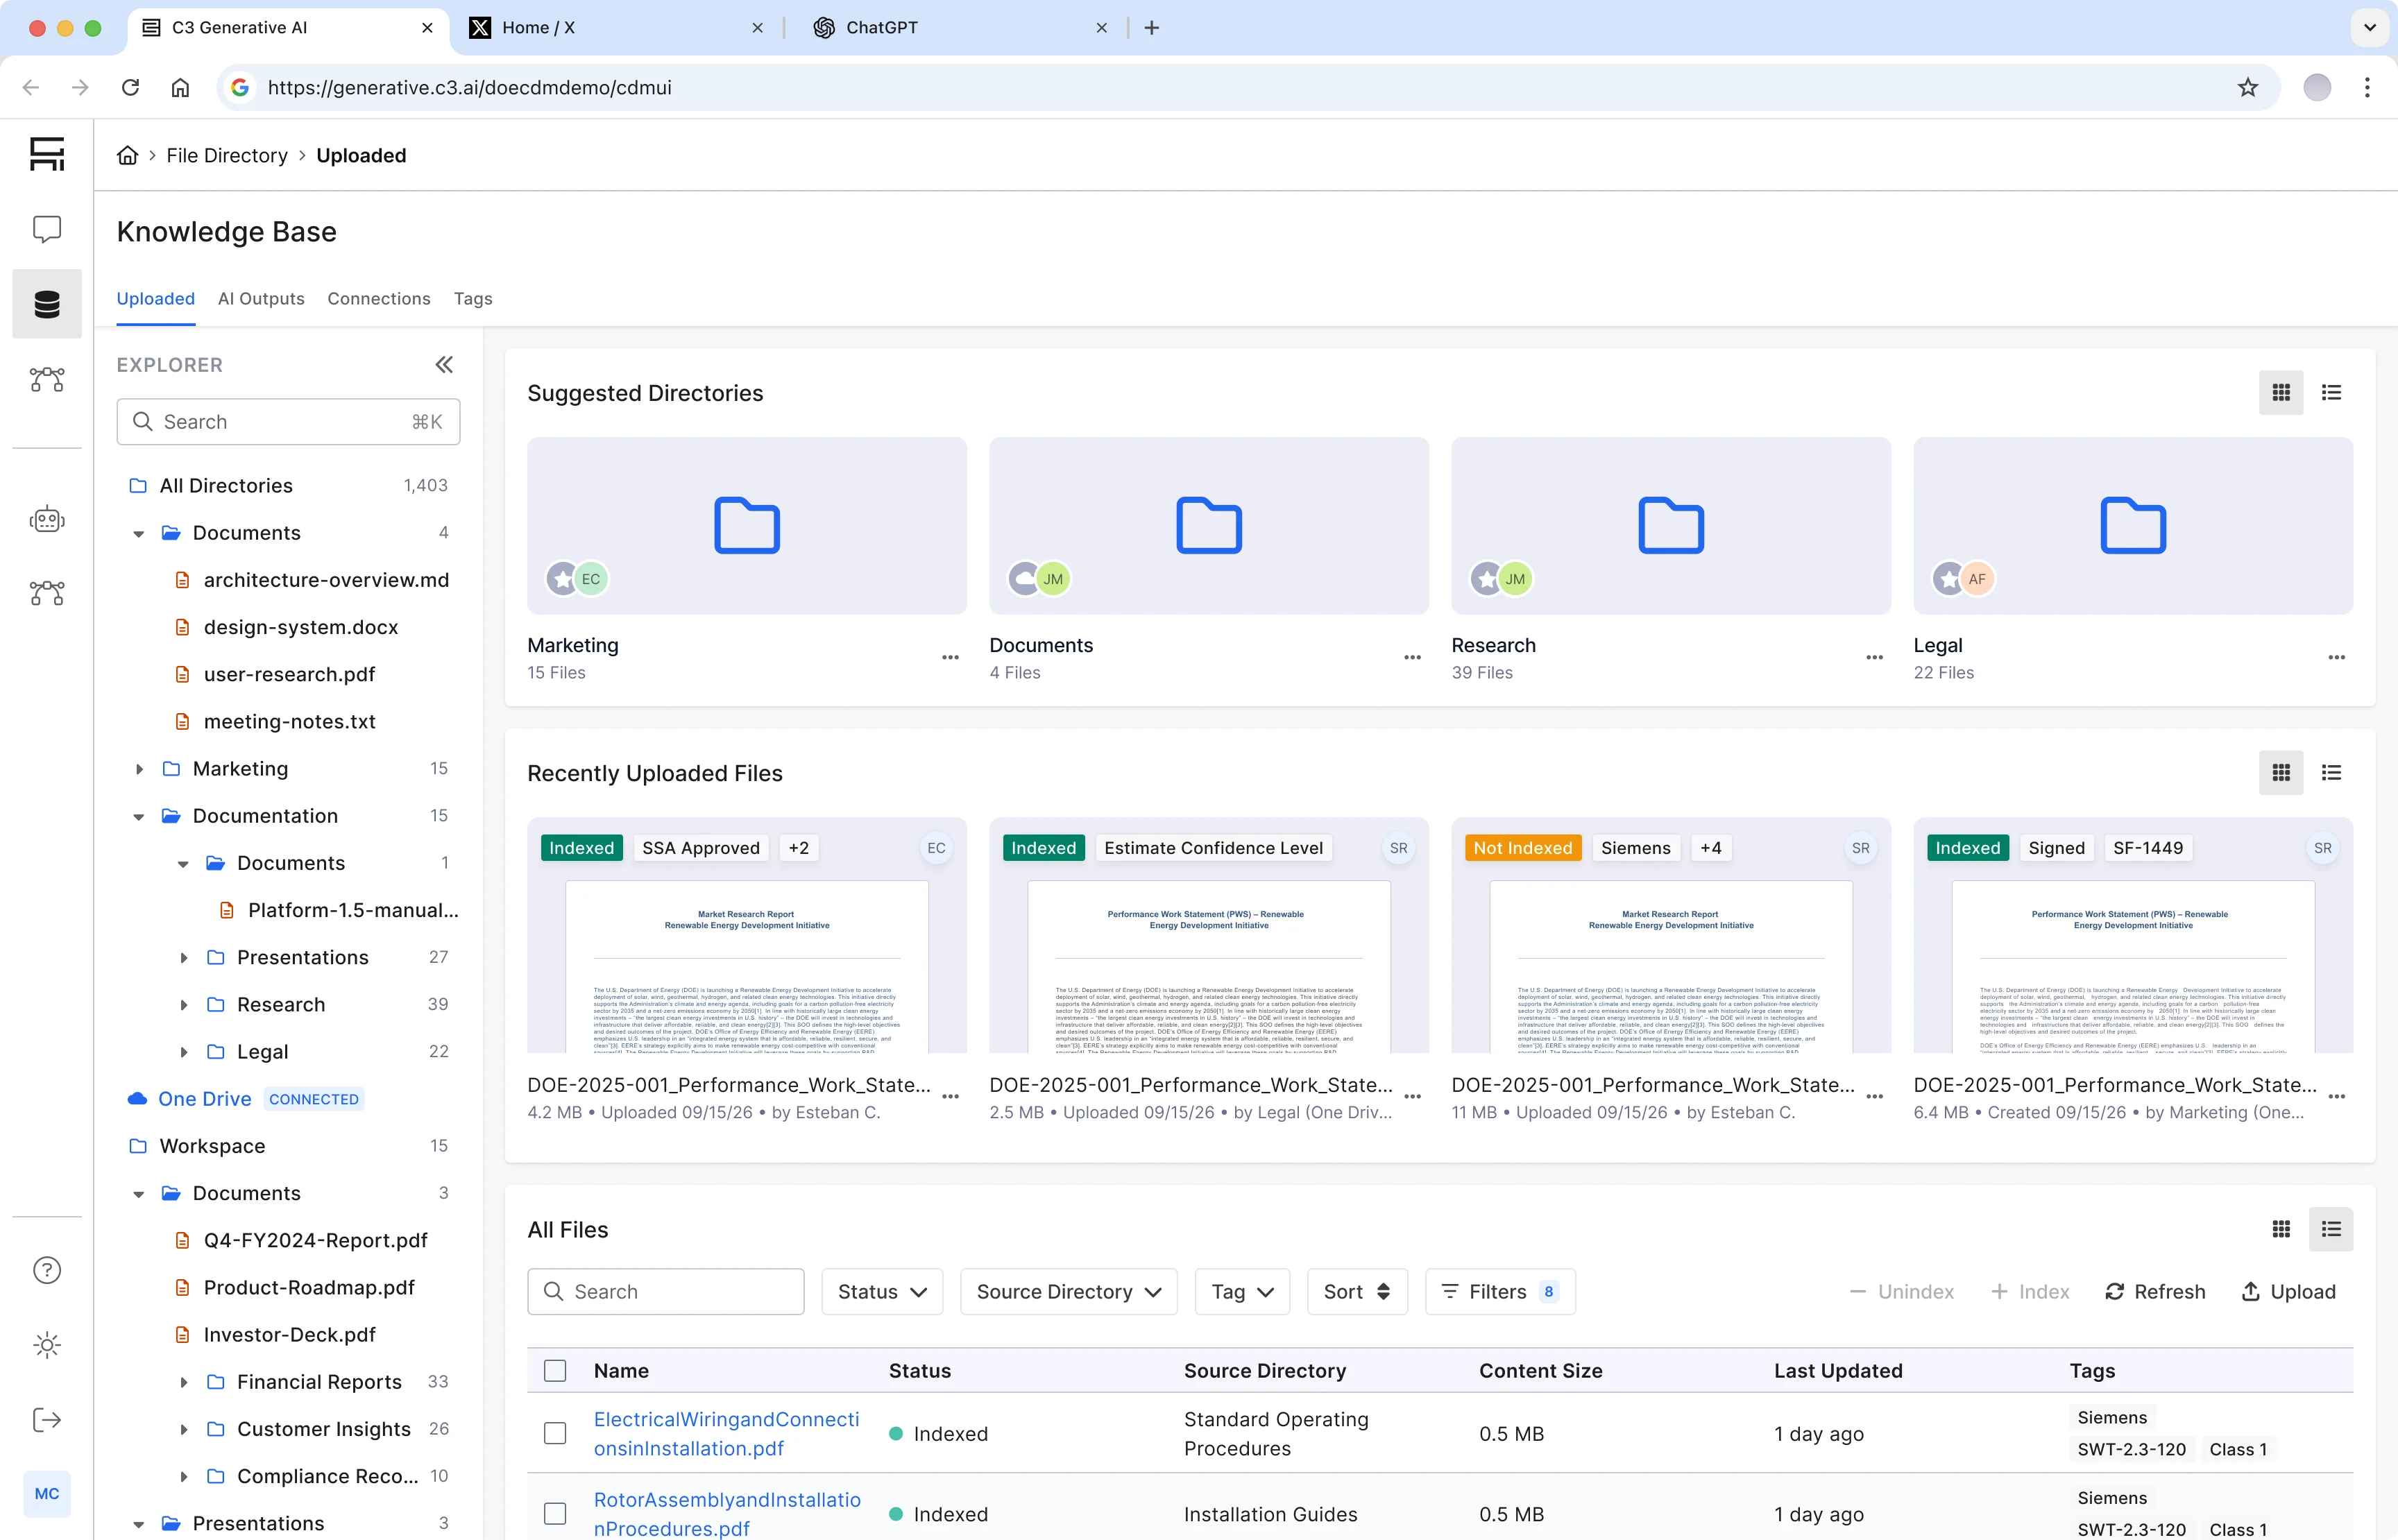Bookmark this page with the star icon
Viewport: 2398px width, 1540px height.
pos(2248,87)
